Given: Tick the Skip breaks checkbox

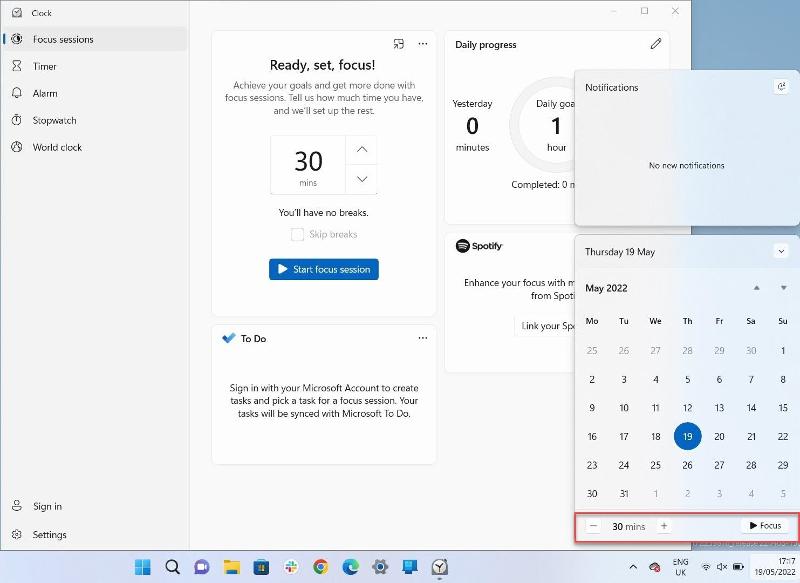Looking at the screenshot, I should pos(297,234).
